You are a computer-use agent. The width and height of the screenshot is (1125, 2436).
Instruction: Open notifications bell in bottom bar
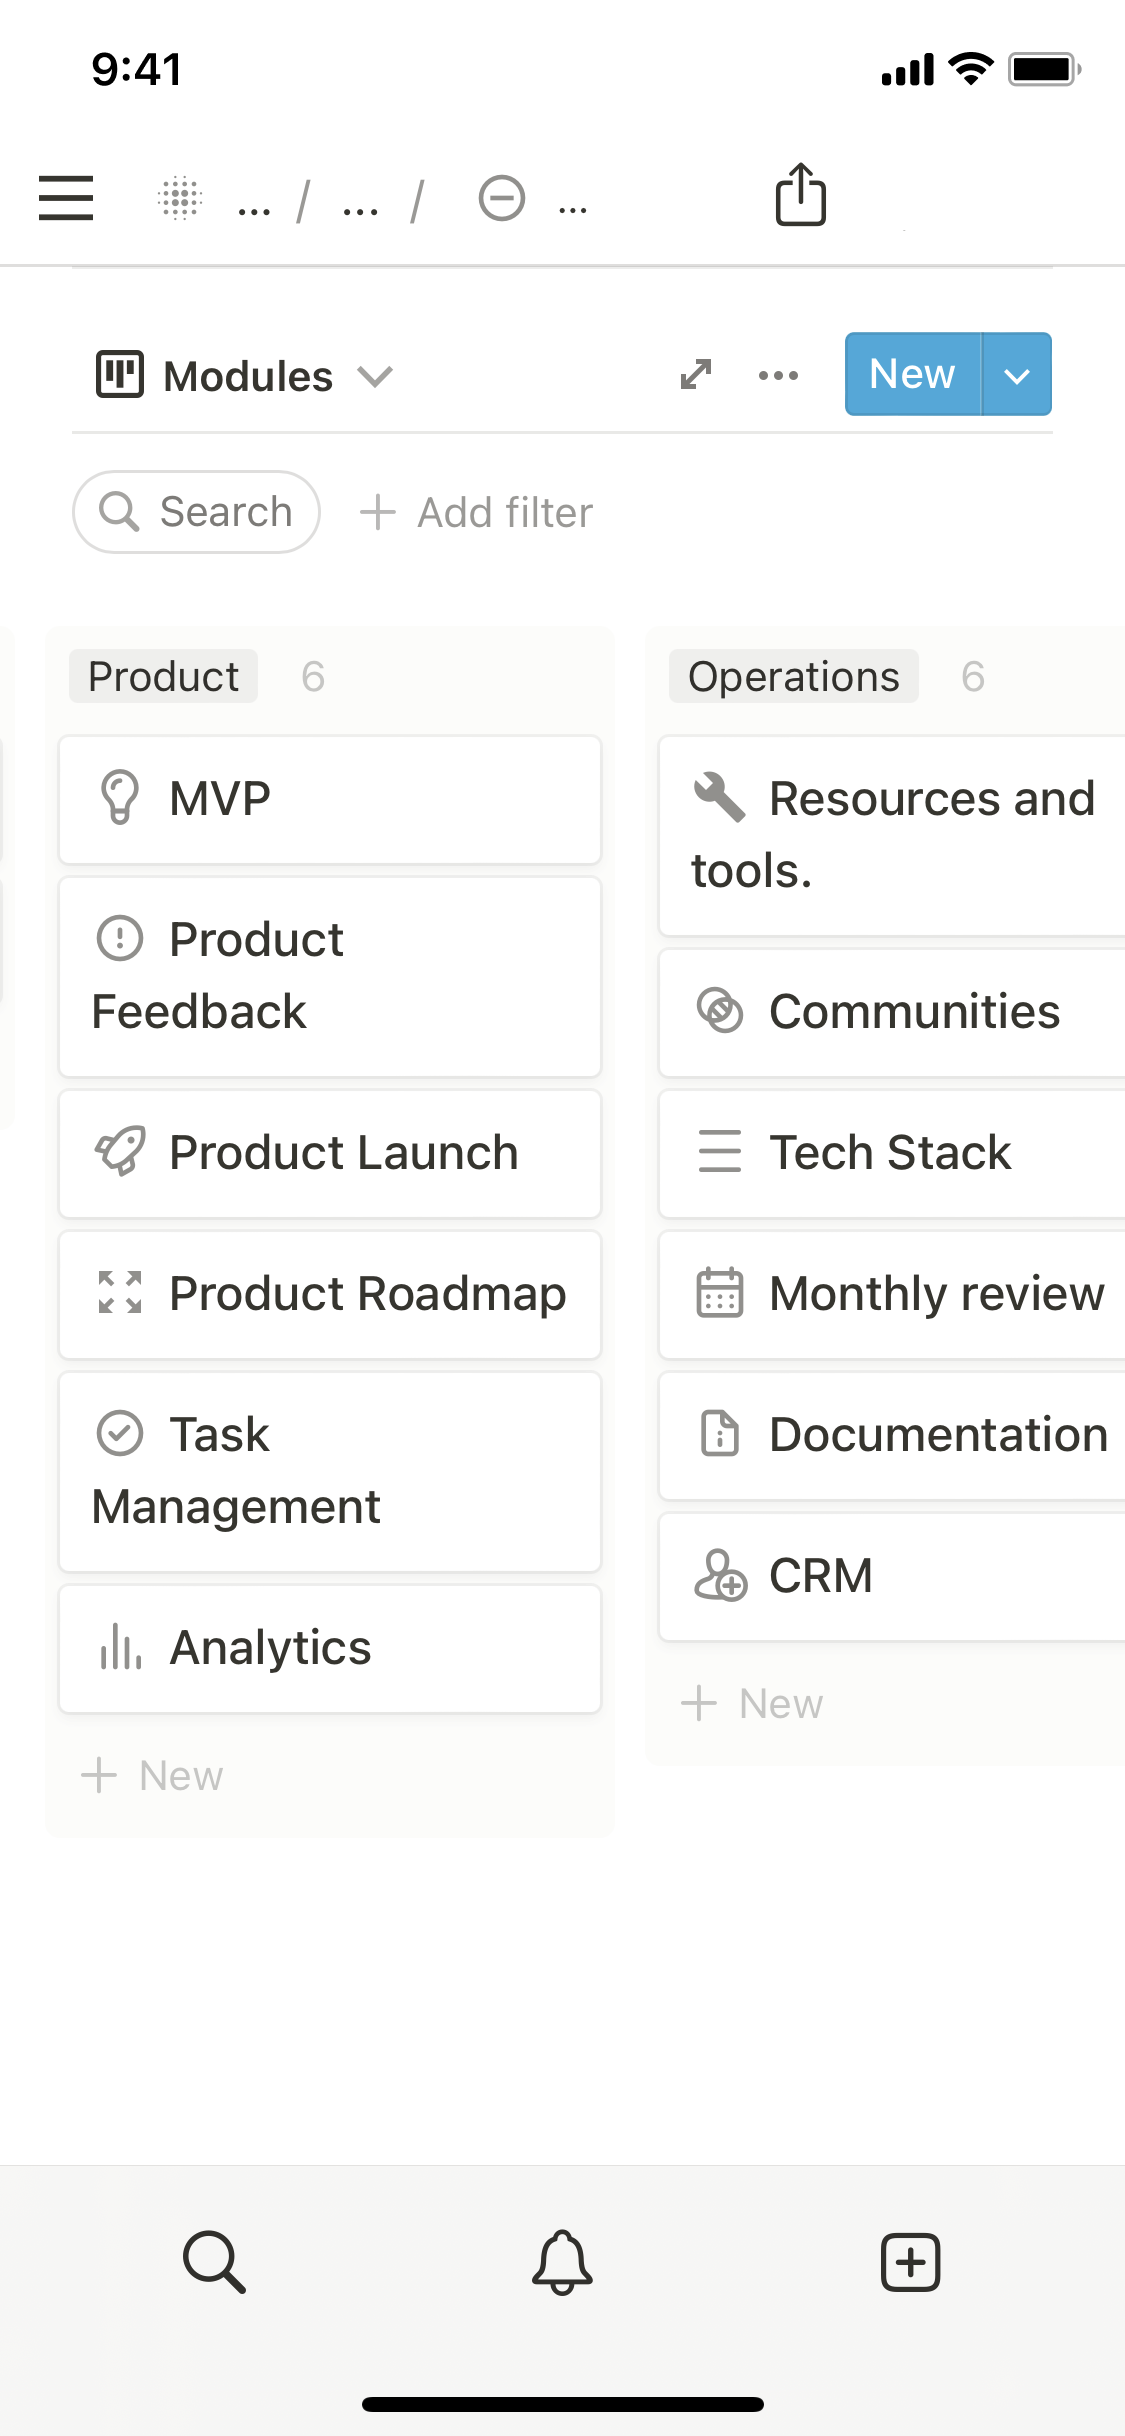[x=562, y=2261]
